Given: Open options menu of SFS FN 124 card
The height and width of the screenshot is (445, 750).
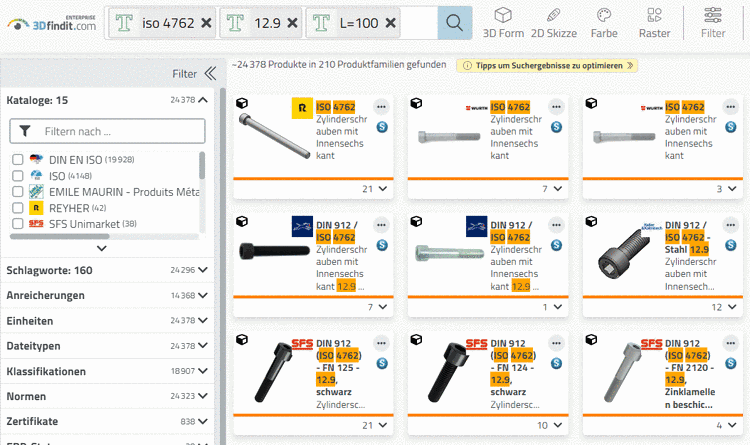Looking at the screenshot, I should pyautogui.click(x=556, y=343).
